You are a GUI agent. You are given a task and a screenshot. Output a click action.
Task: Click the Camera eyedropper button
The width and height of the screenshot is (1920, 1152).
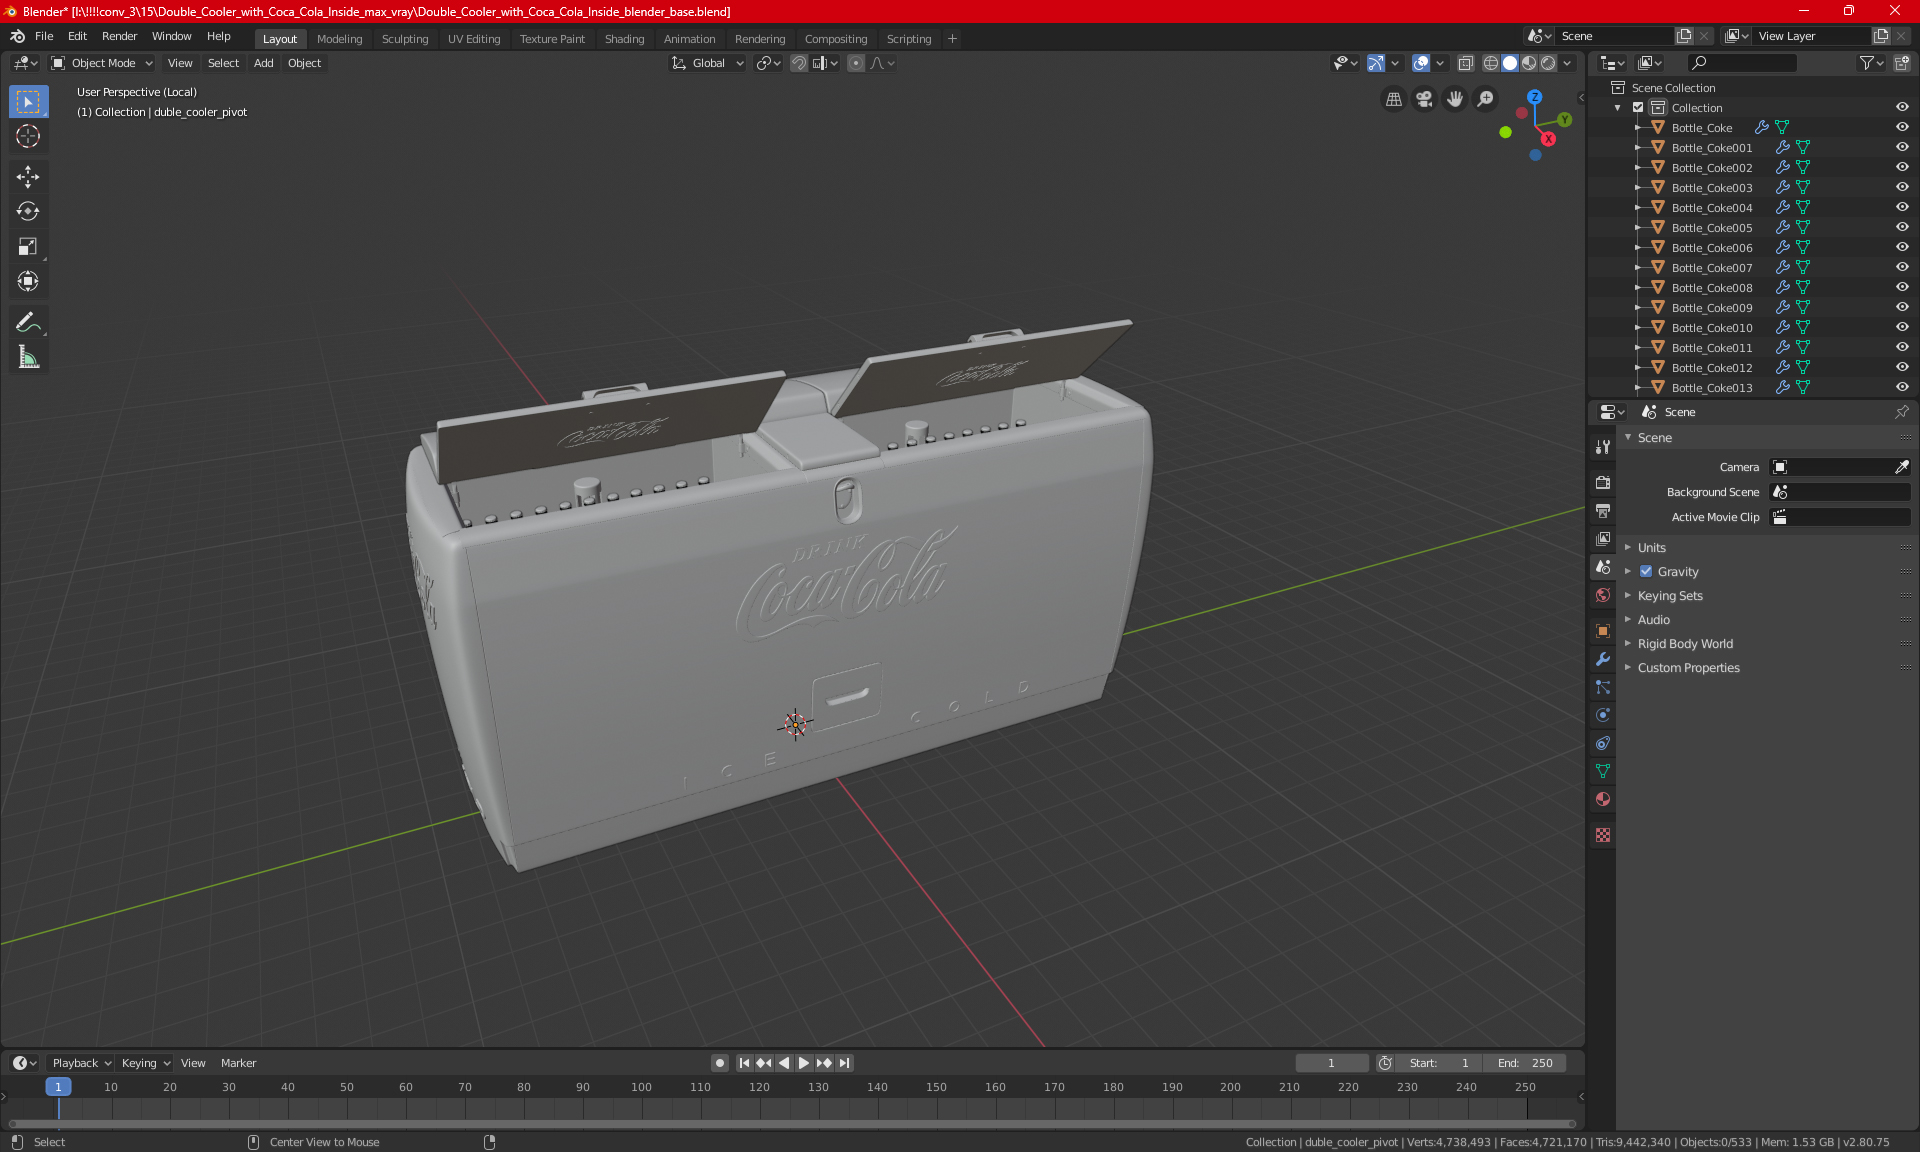click(1901, 467)
